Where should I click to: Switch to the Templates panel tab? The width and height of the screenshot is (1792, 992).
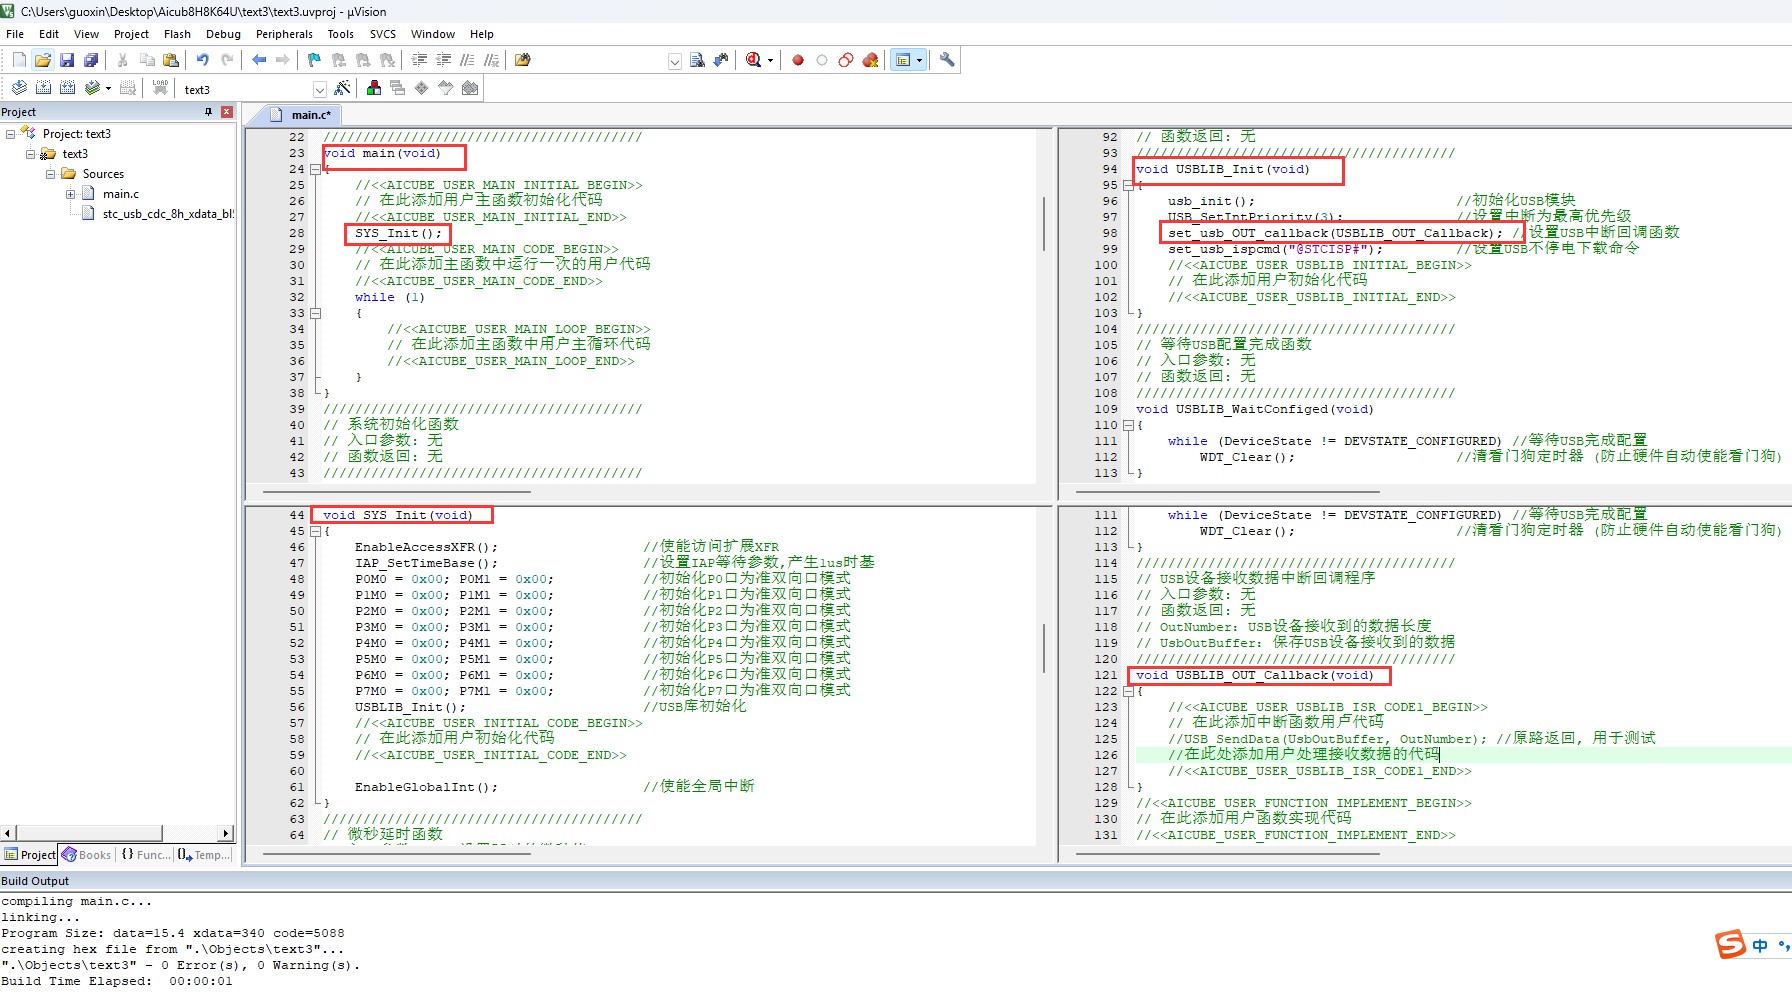[x=203, y=855]
